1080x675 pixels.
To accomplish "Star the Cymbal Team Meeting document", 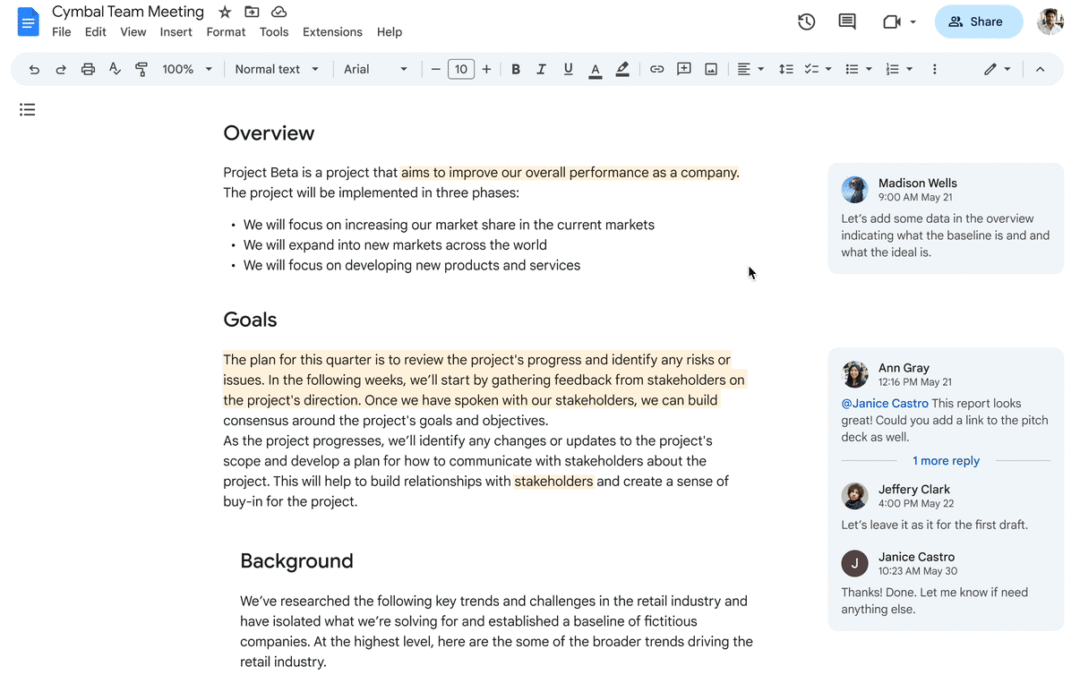I will coord(225,12).
